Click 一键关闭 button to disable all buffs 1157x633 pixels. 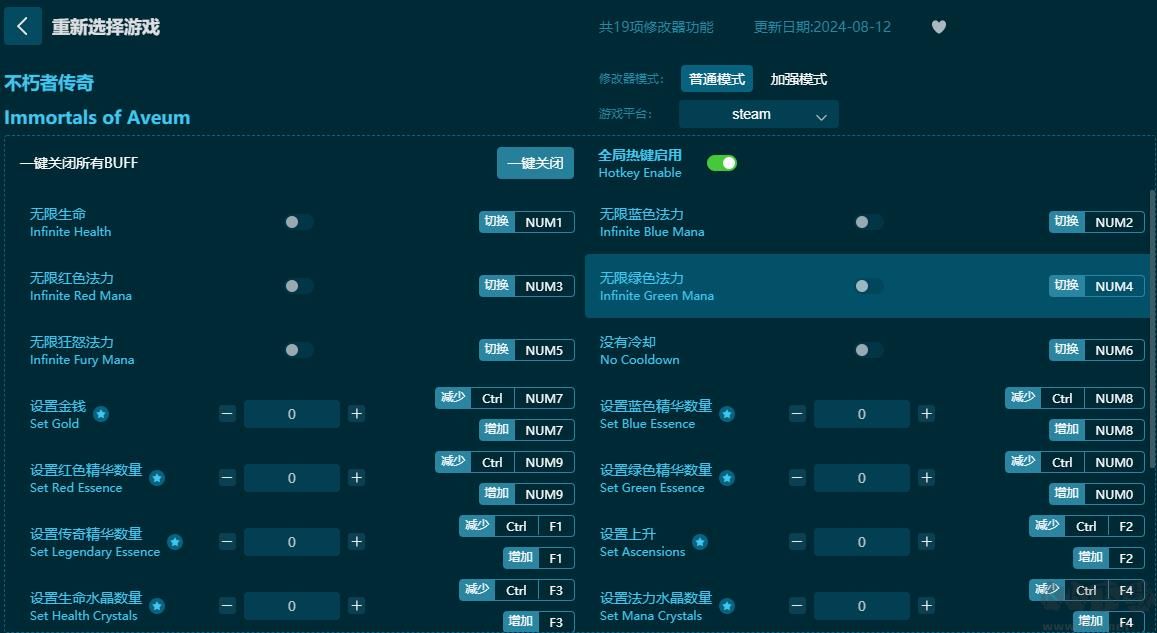(x=535, y=163)
